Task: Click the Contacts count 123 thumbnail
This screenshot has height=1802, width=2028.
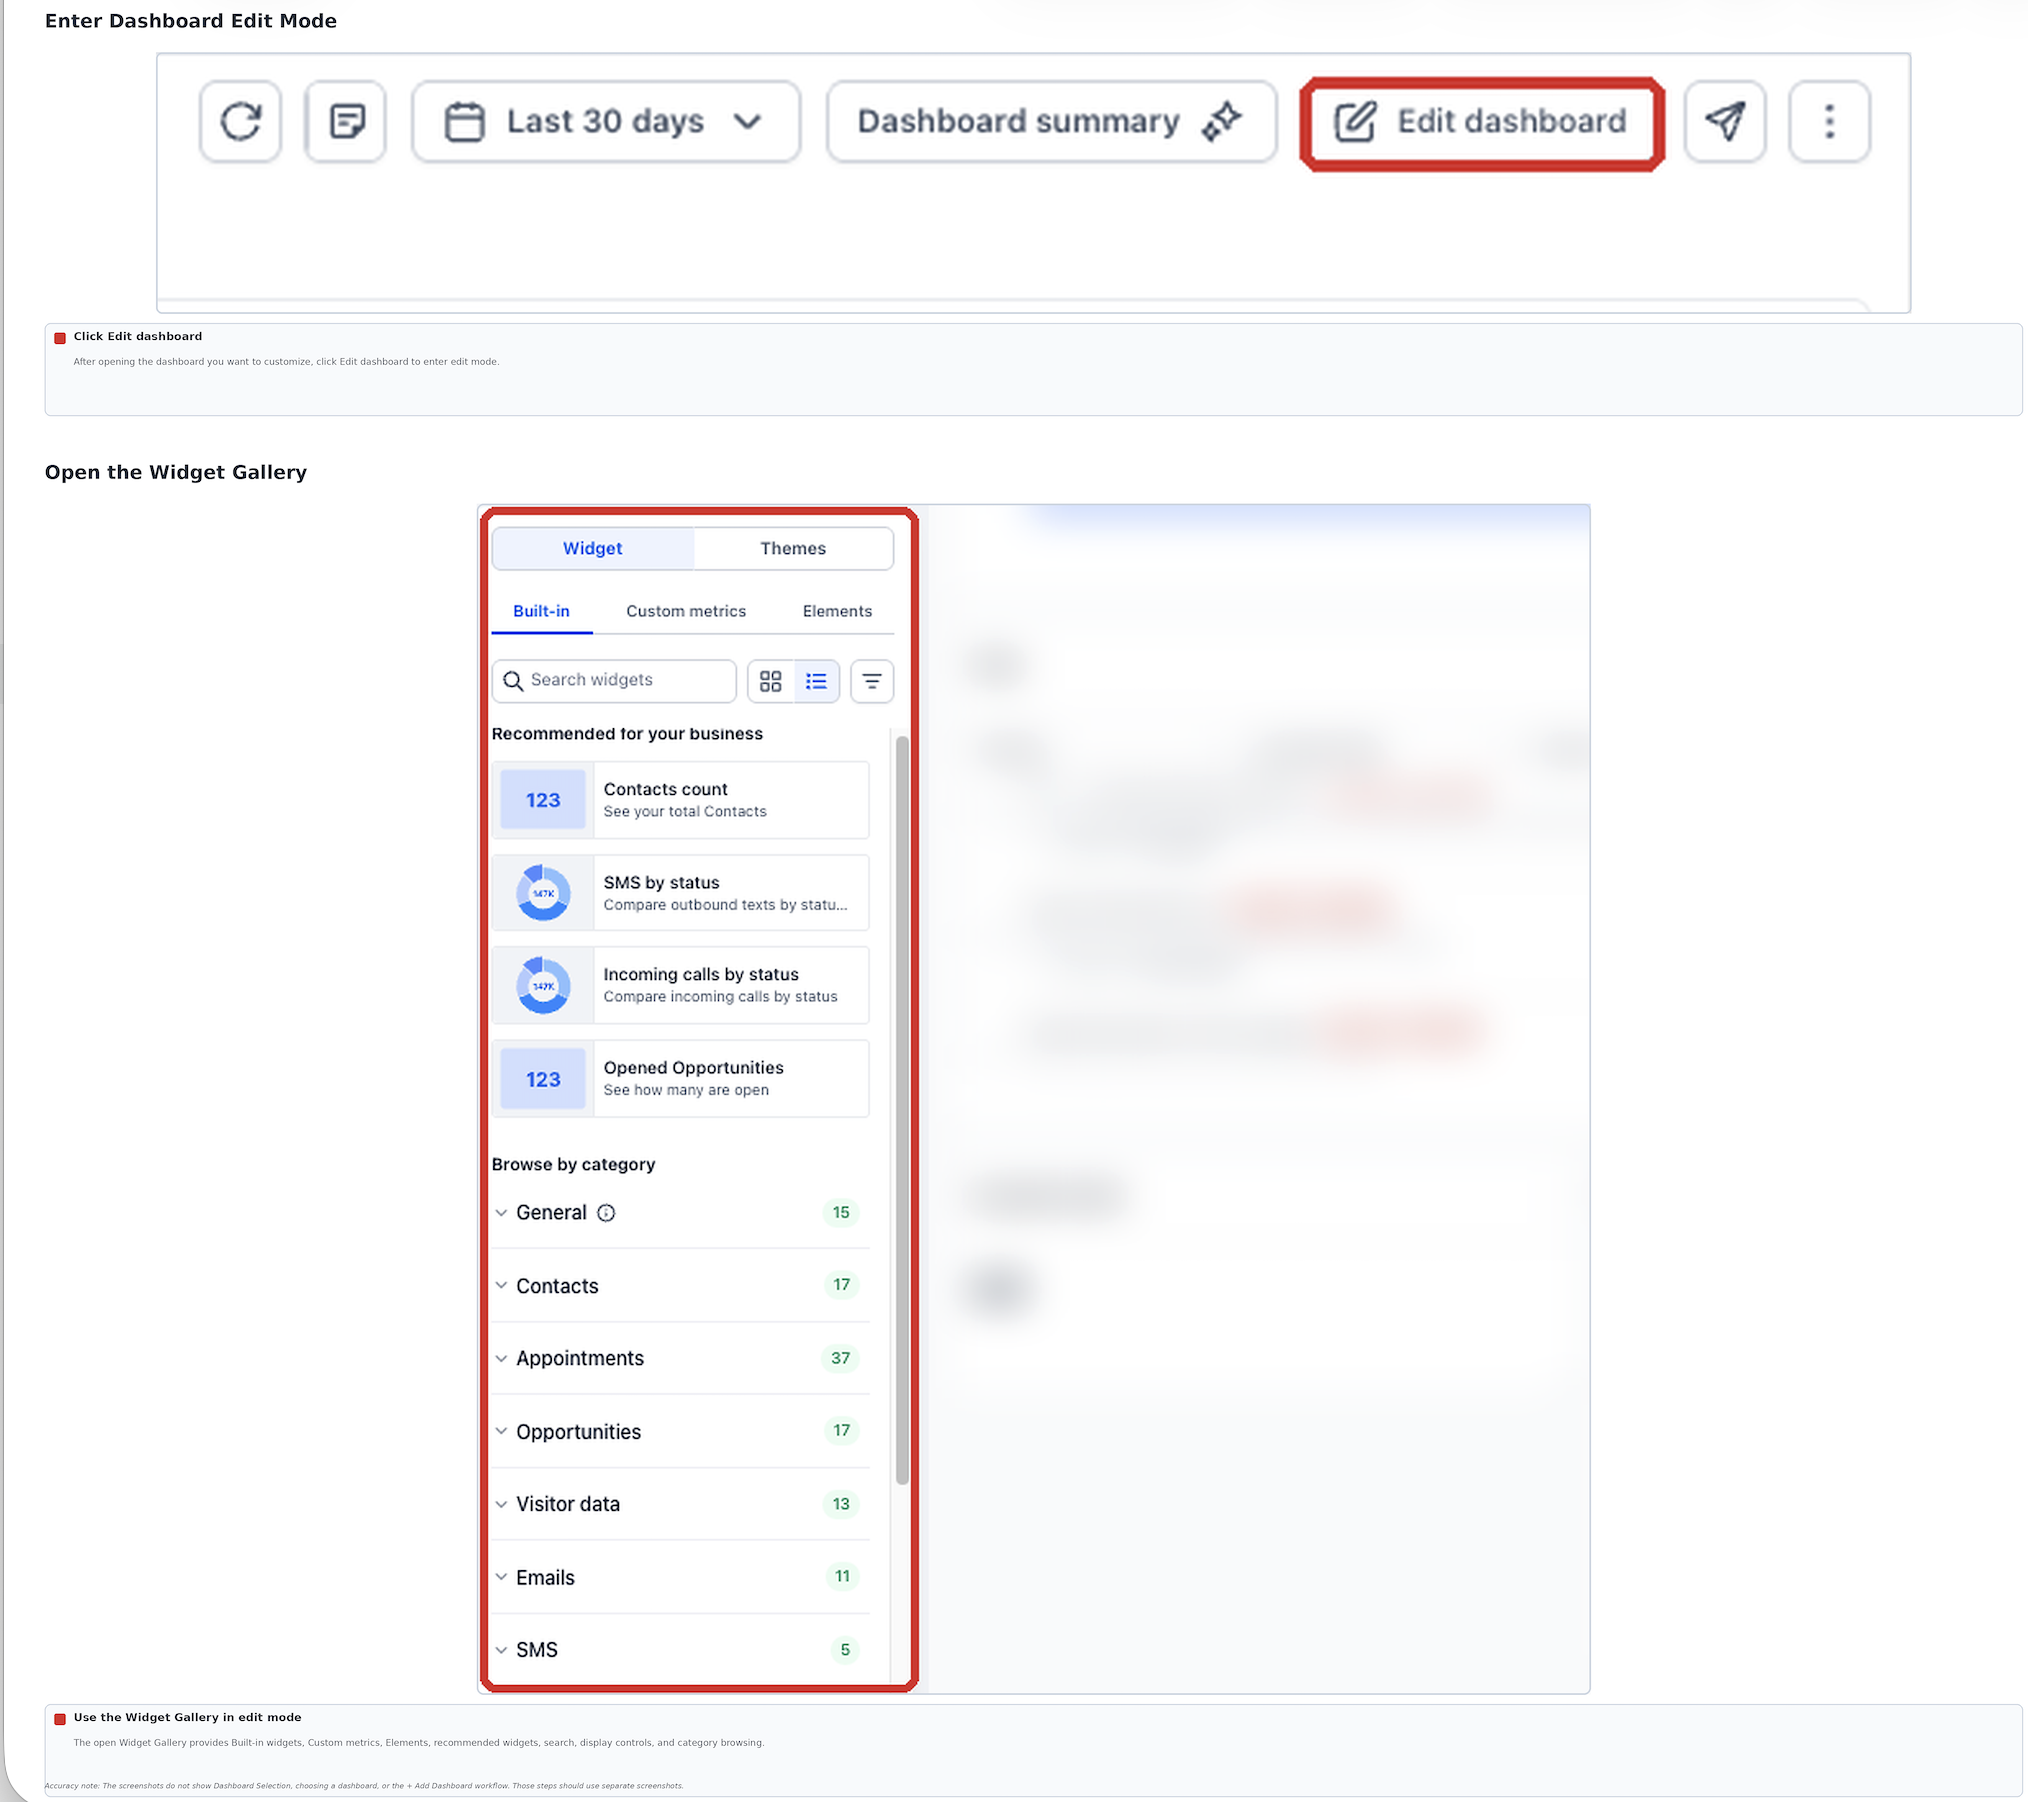Action: pos(543,800)
